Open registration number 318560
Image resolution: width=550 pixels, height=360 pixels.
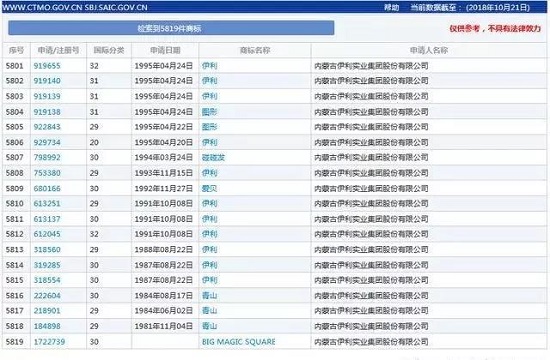pyautogui.click(x=47, y=249)
